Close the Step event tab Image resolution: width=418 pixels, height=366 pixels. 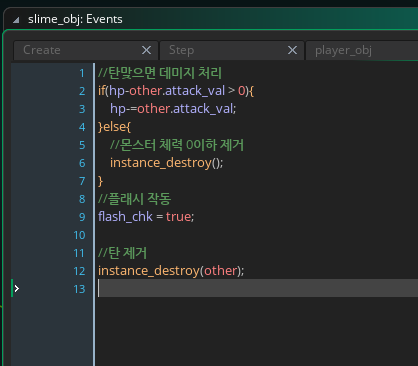(x=292, y=50)
